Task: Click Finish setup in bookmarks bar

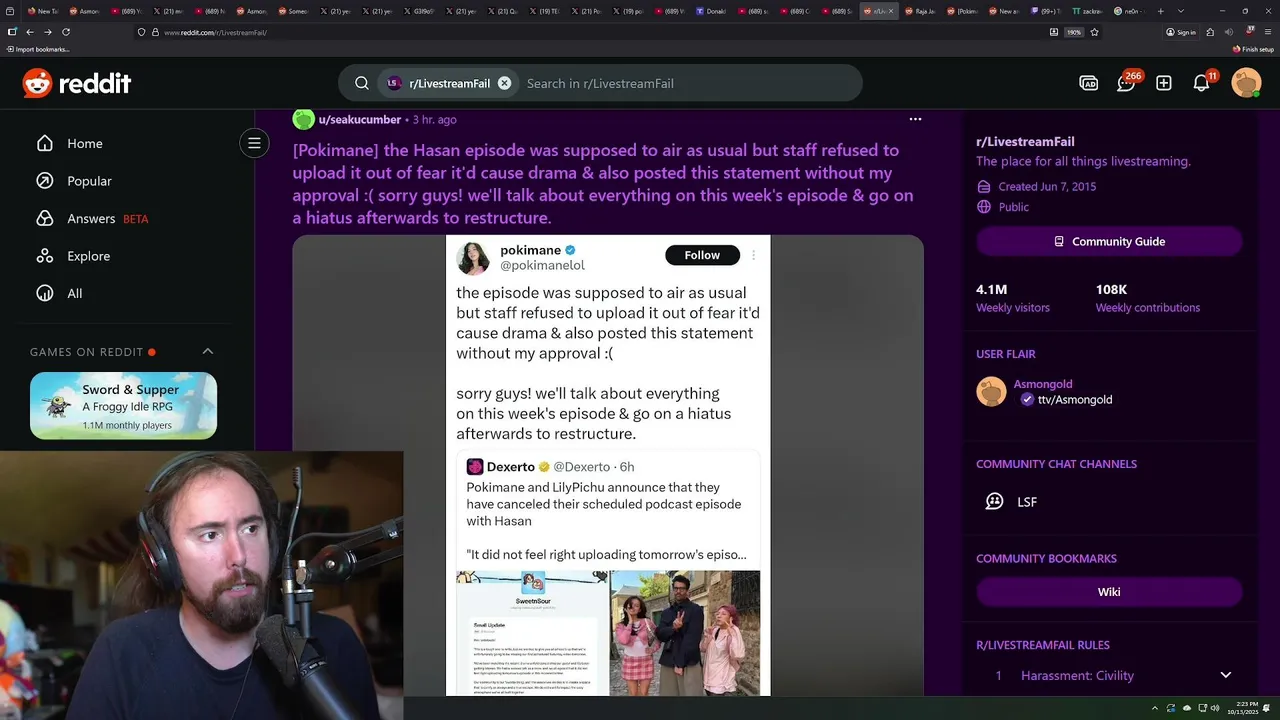Action: point(1253,49)
